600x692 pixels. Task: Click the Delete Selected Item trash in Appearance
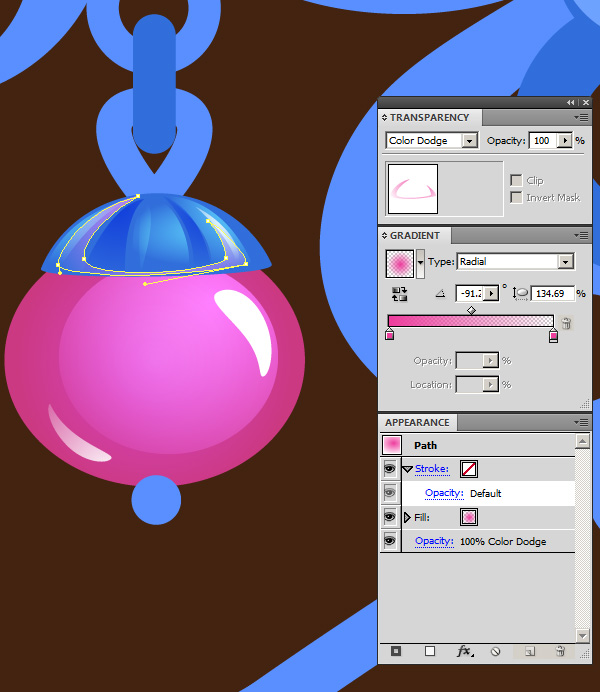[x=560, y=651]
